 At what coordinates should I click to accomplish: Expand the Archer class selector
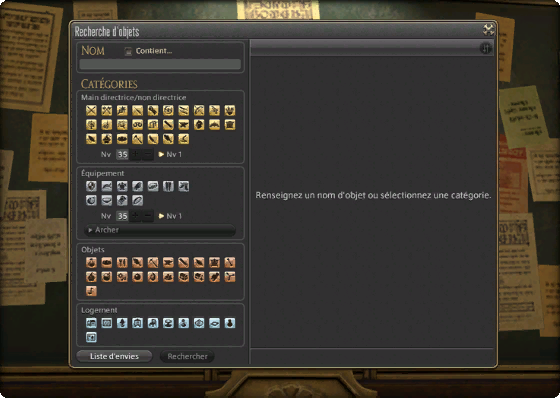click(x=160, y=230)
